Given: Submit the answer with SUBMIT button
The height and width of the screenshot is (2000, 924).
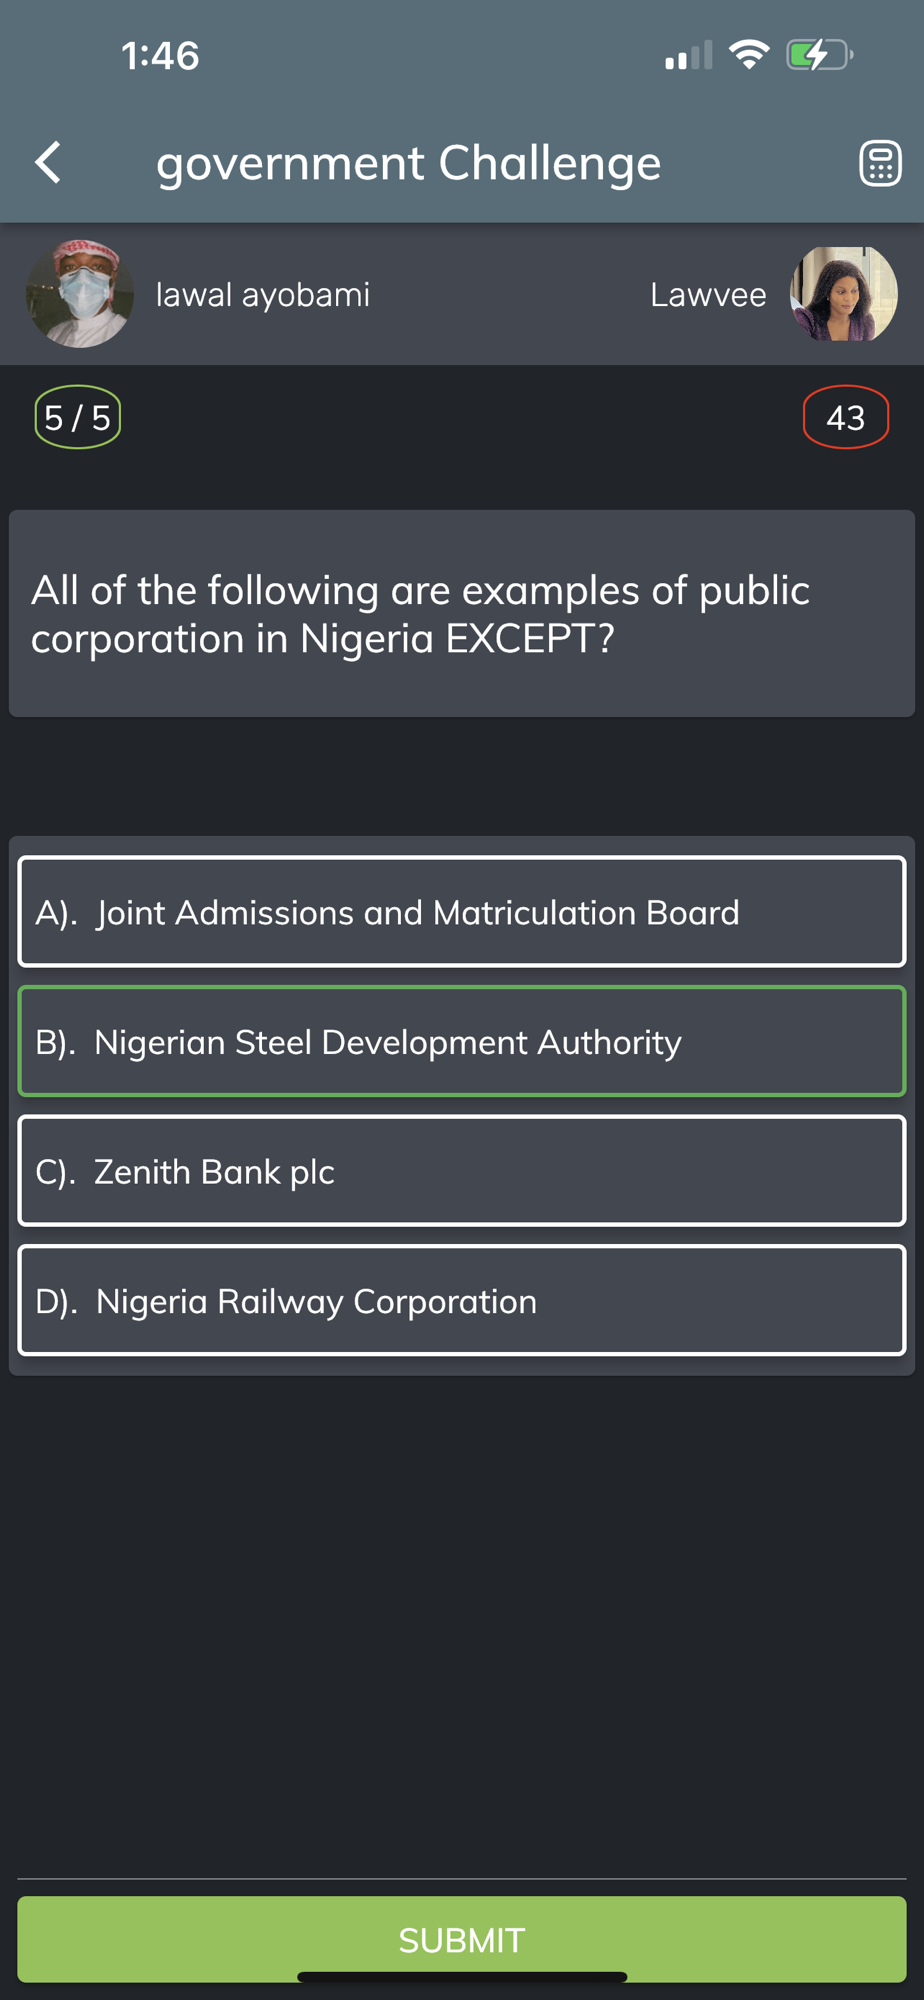Looking at the screenshot, I should pos(462,1939).
